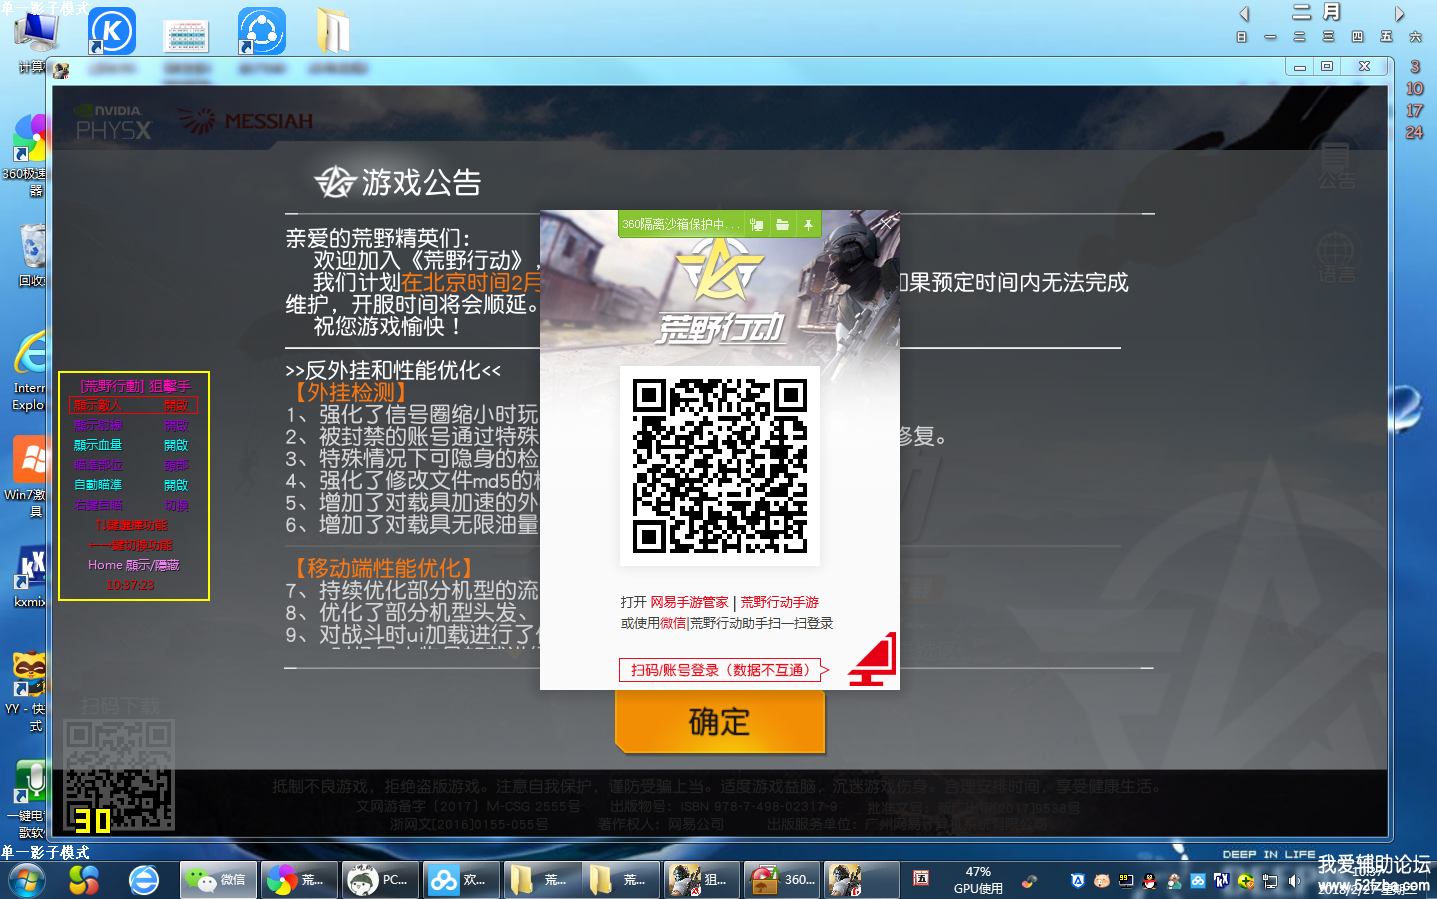Click the 47% GPU使用 indicator
This screenshot has height=899, width=1437.
tap(978, 880)
